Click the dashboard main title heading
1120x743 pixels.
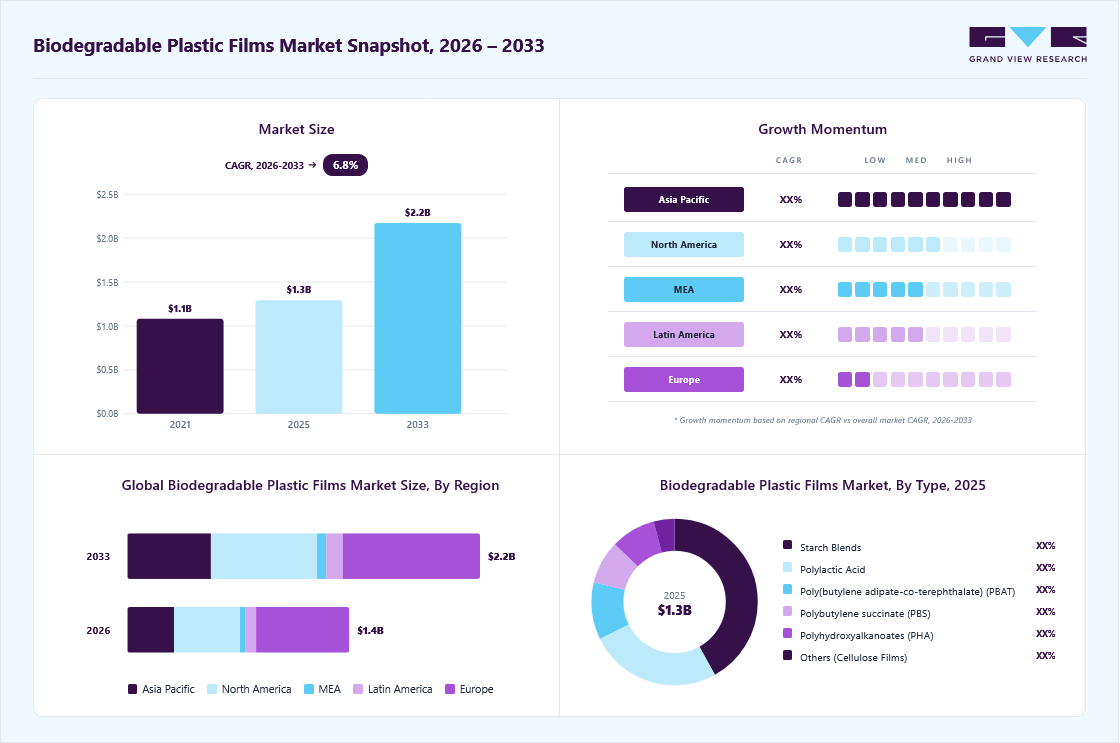[x=289, y=46]
